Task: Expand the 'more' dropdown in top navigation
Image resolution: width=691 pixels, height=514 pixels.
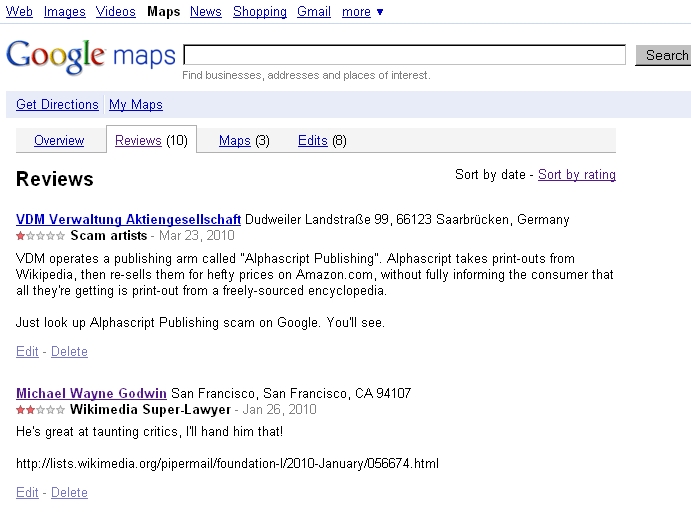Action: (x=362, y=12)
